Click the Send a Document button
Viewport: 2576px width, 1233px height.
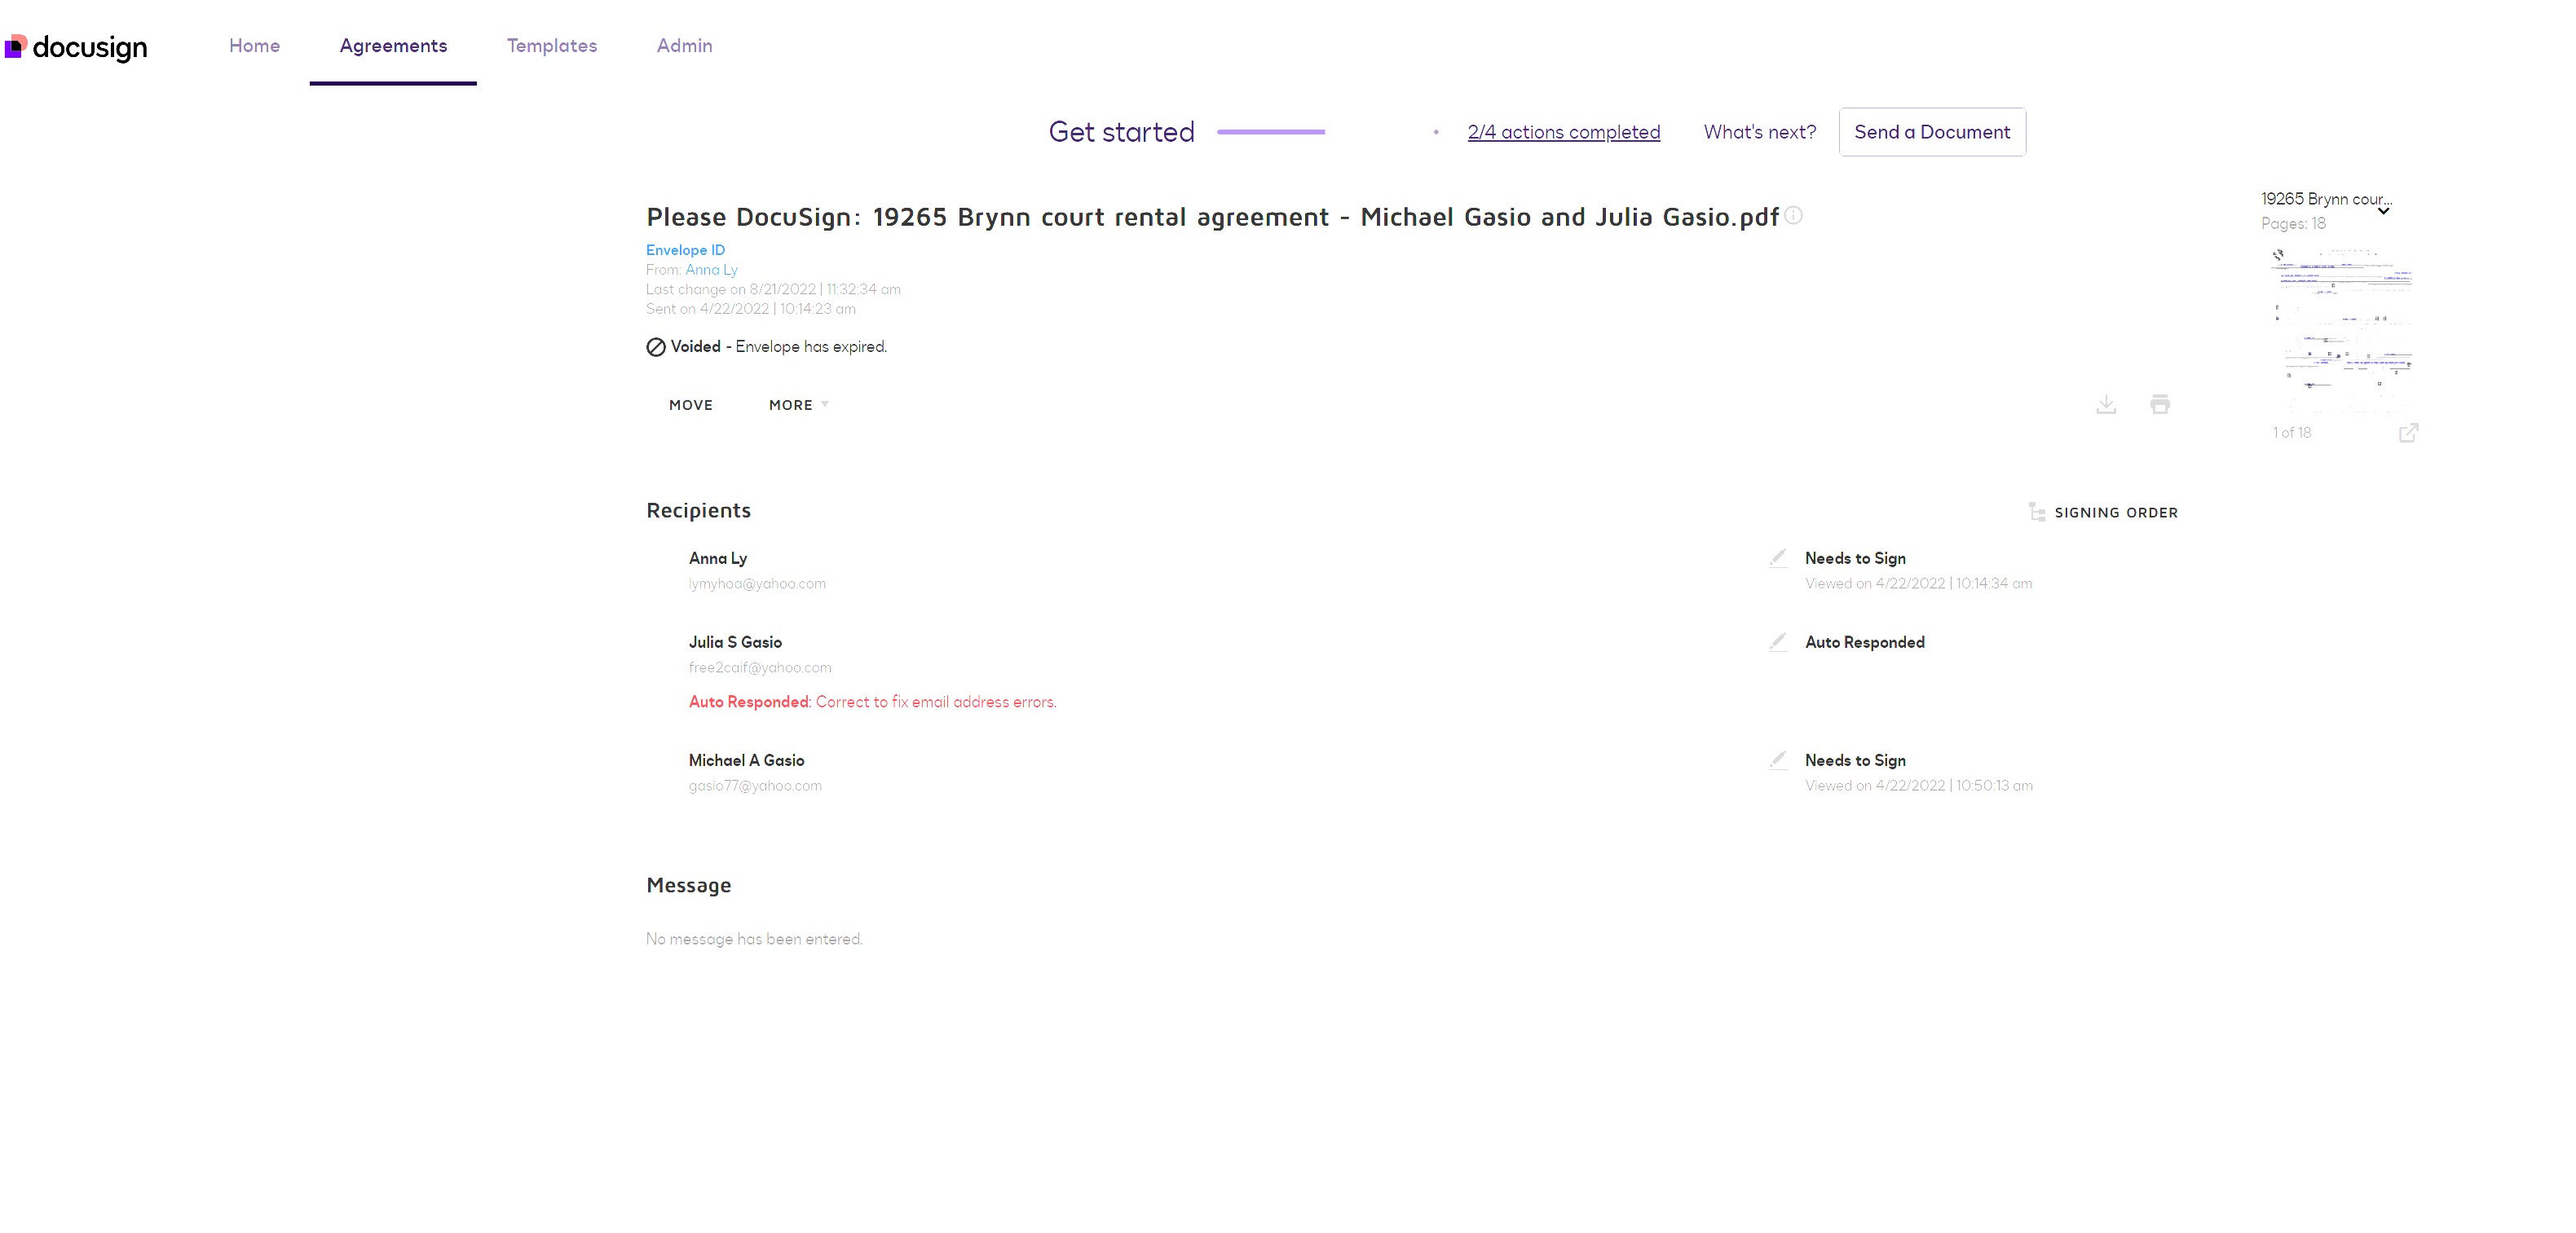tap(1932, 131)
